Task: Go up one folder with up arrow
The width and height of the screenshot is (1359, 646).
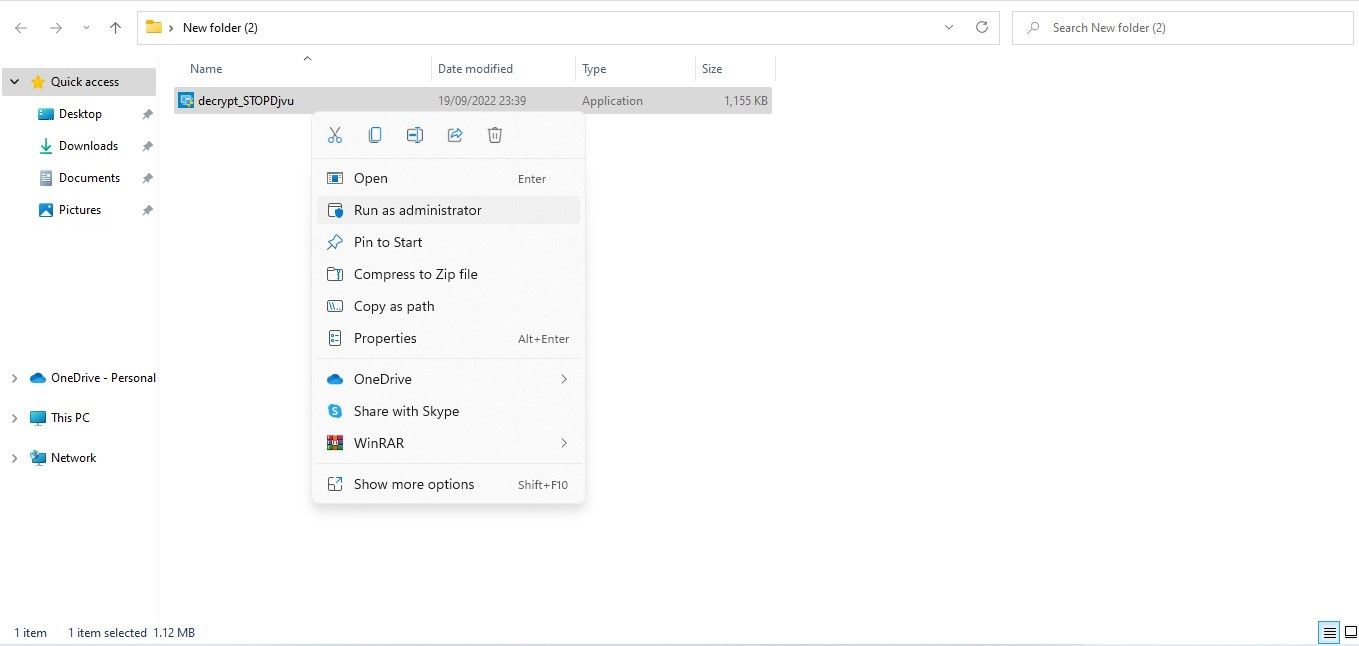Action: [115, 28]
